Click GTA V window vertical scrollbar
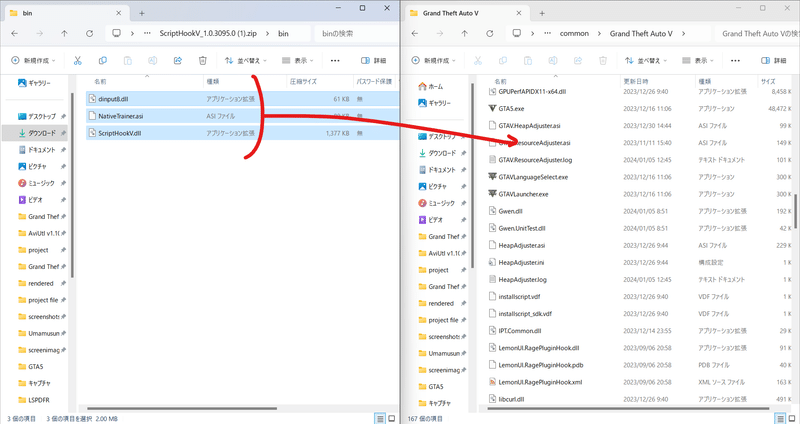 pyautogui.click(x=796, y=211)
